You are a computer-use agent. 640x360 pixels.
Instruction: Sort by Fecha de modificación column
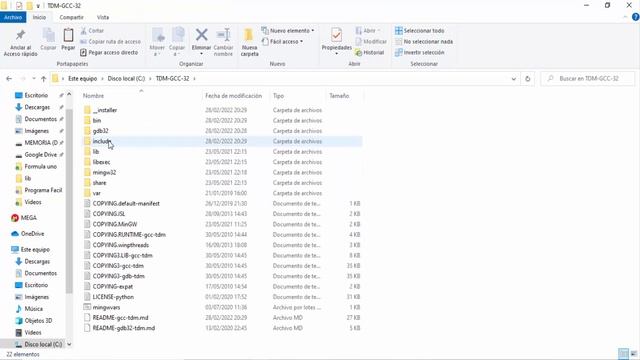pyautogui.click(x=233, y=96)
